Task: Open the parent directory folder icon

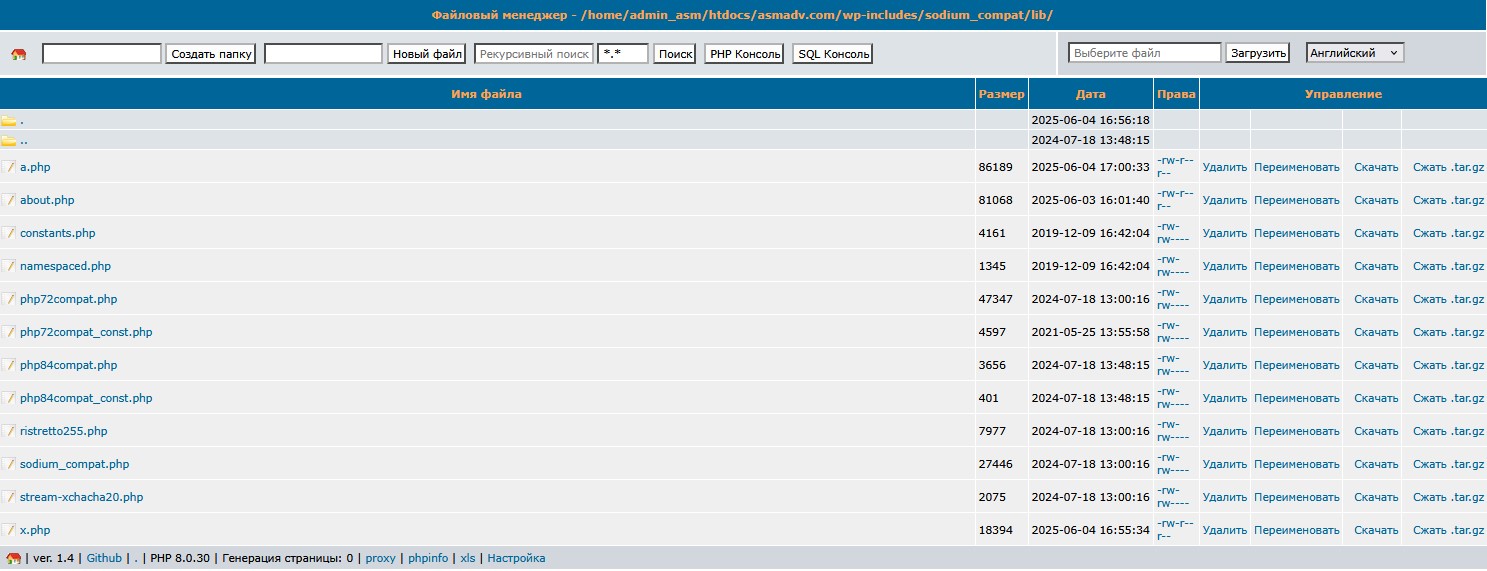Action: (x=9, y=141)
